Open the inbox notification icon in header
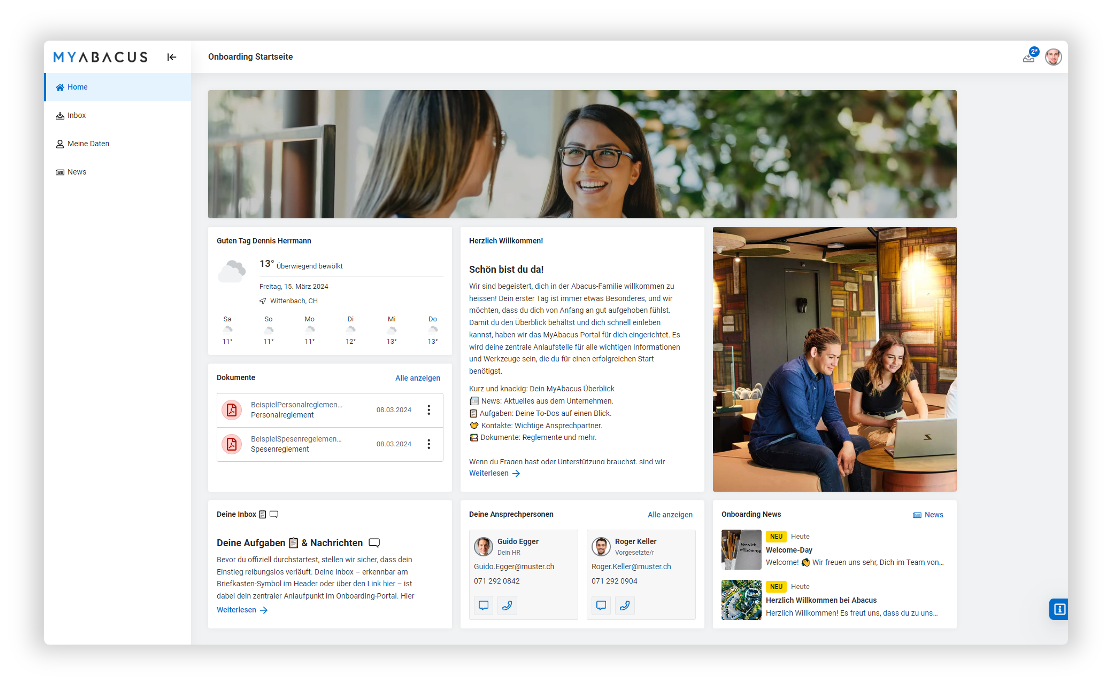Screen dimensions: 1112x685 pos(1029,57)
